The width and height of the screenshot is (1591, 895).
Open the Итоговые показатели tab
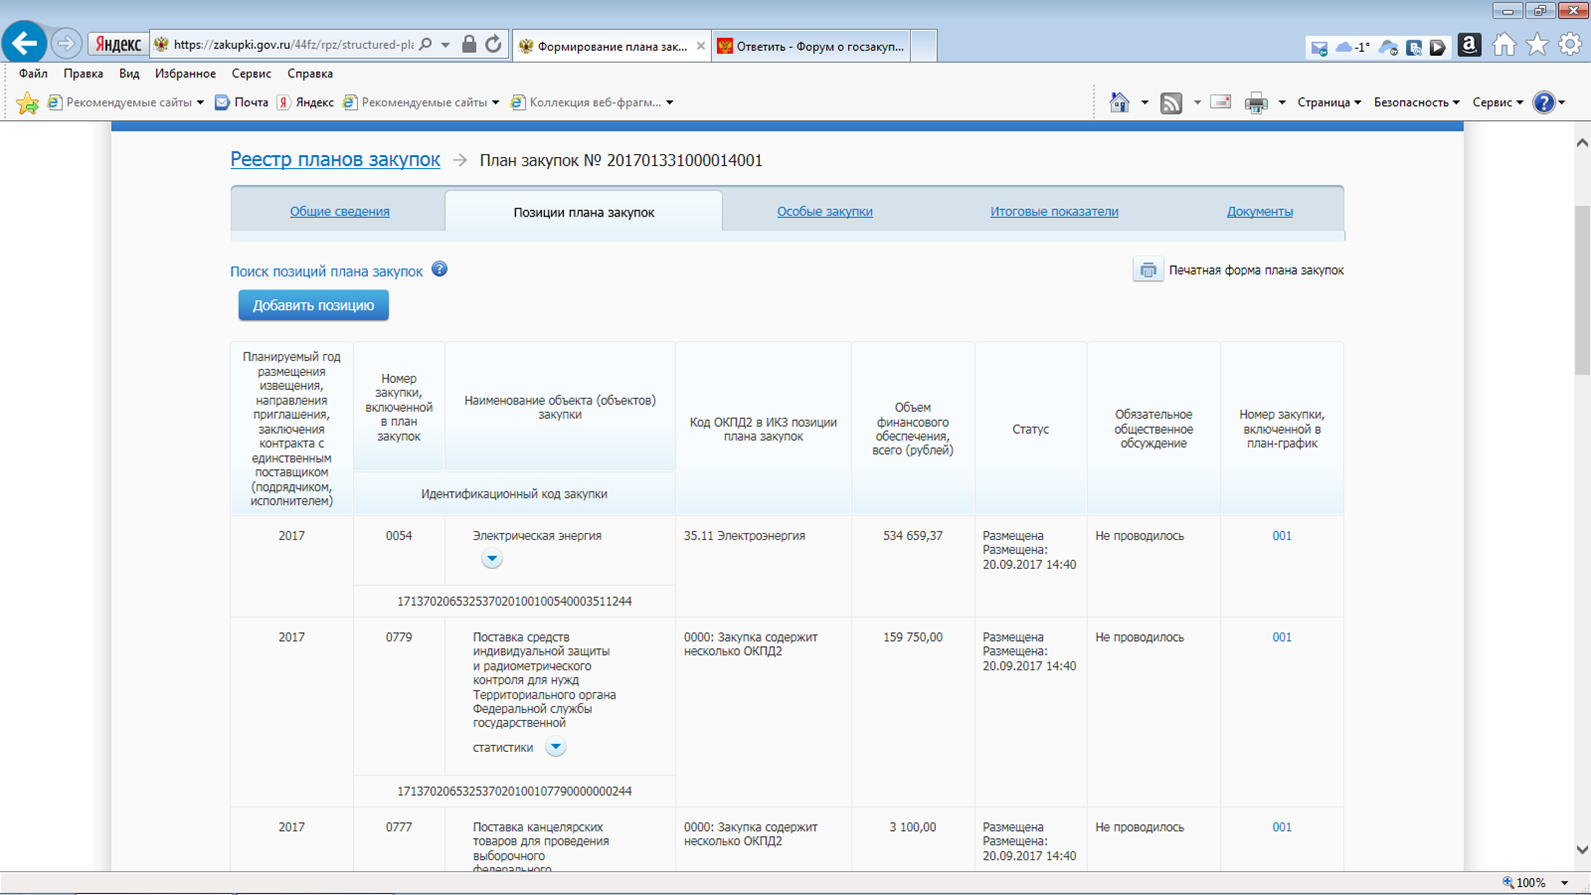tap(1054, 211)
